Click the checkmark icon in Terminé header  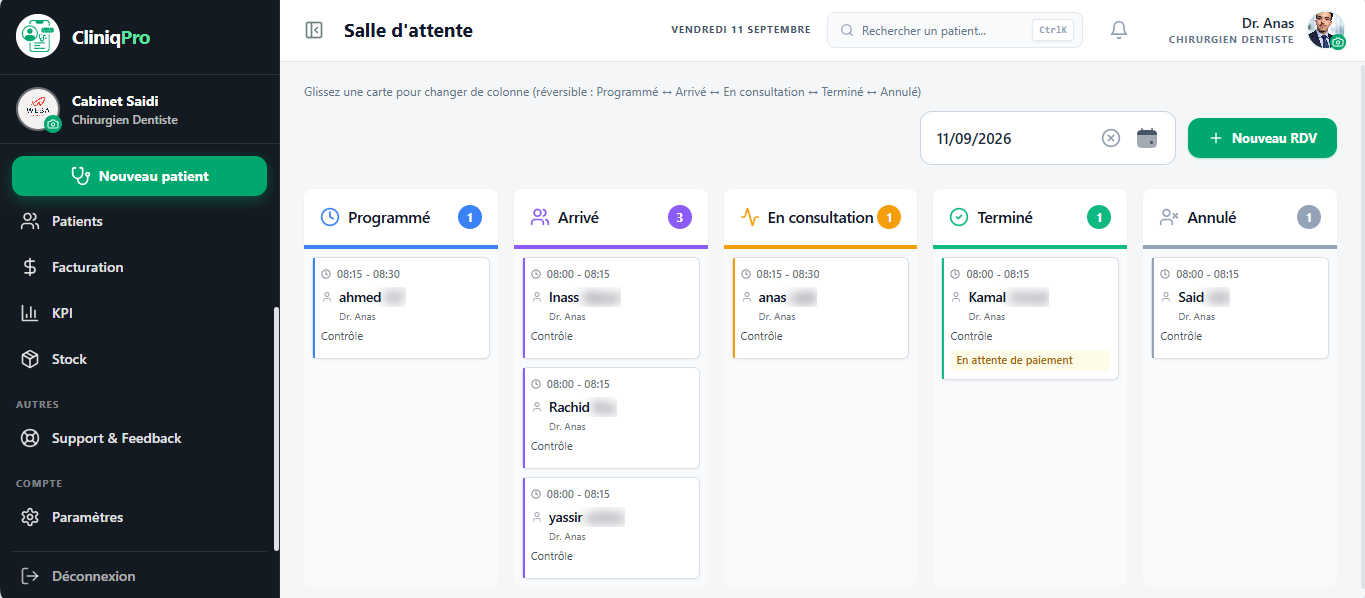pos(959,217)
